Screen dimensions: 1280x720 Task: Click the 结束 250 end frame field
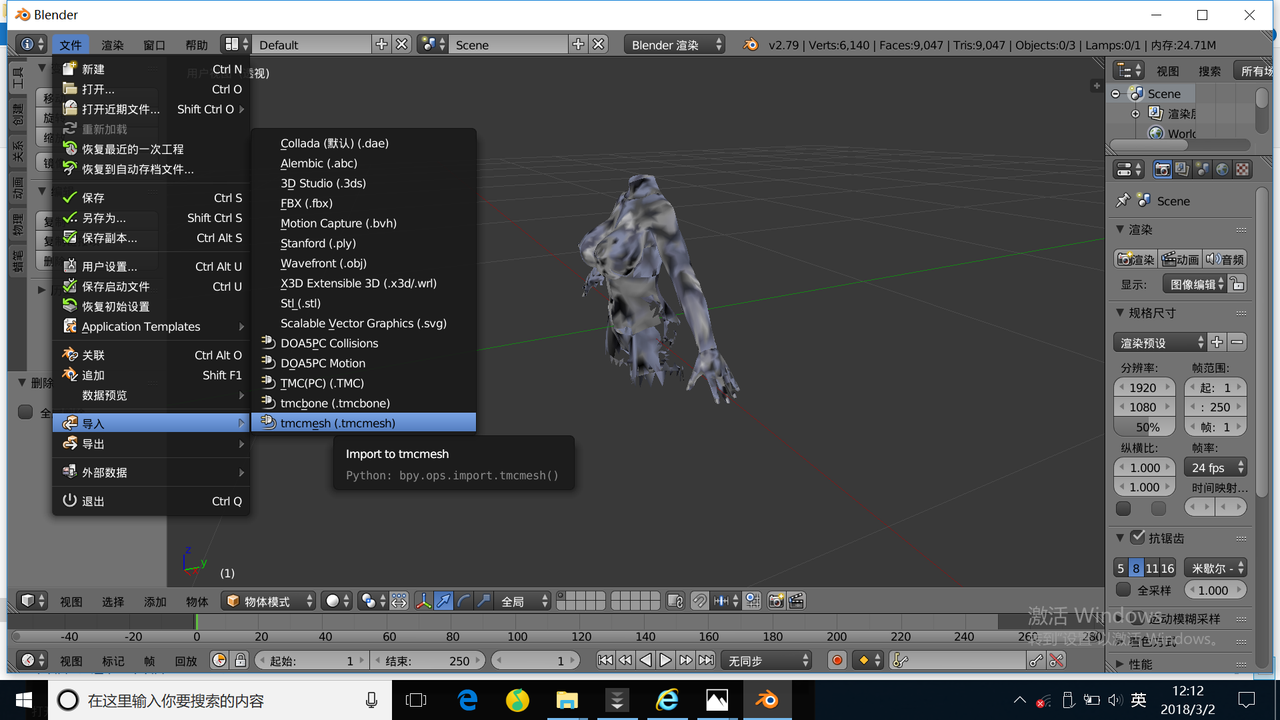(x=428, y=660)
